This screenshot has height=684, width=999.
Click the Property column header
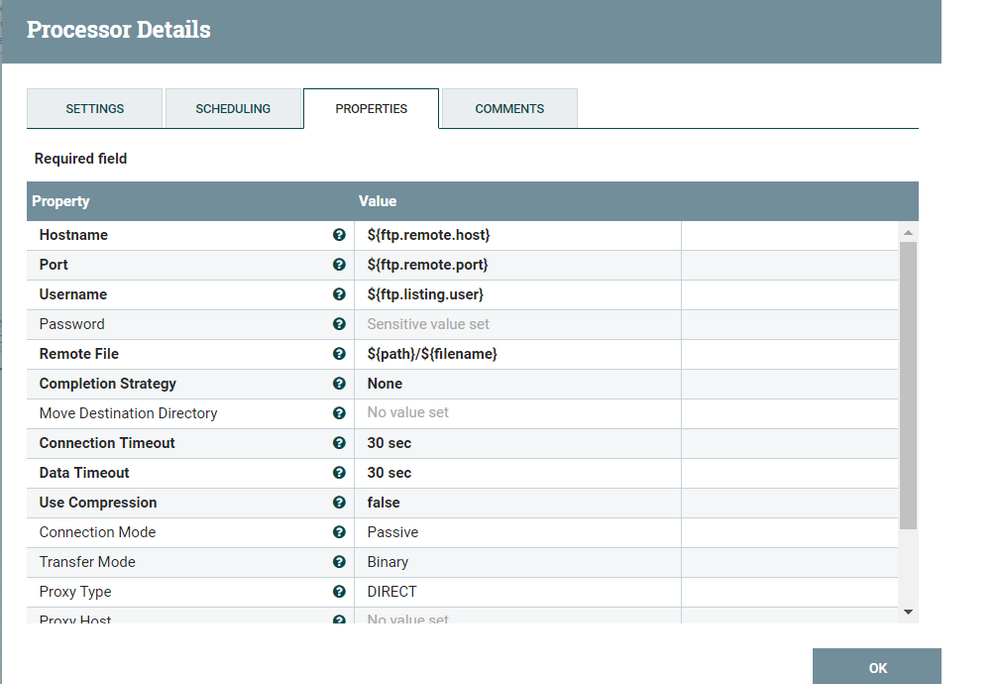pyautogui.click(x=61, y=201)
